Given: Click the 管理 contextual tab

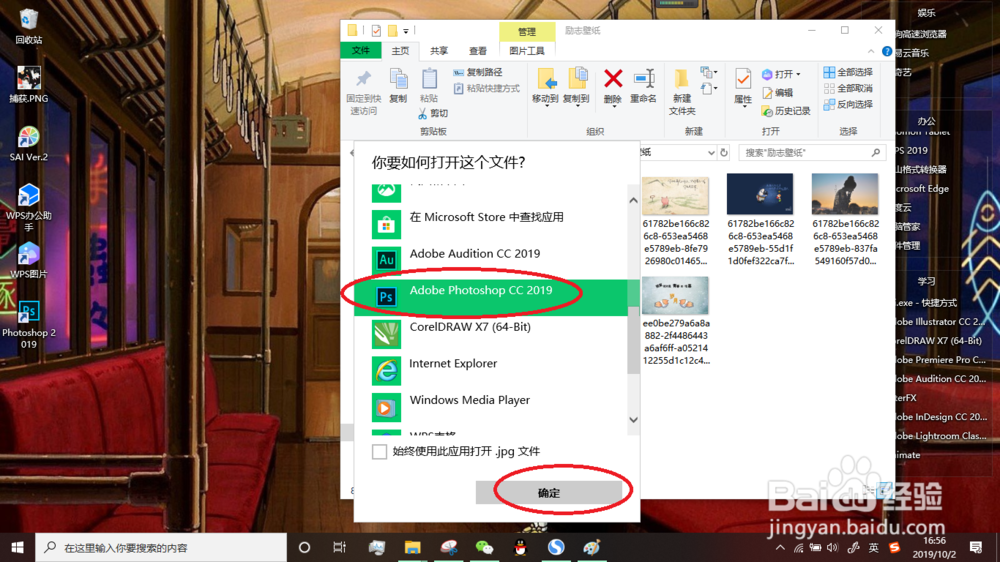Looking at the screenshot, I should click(x=527, y=31).
